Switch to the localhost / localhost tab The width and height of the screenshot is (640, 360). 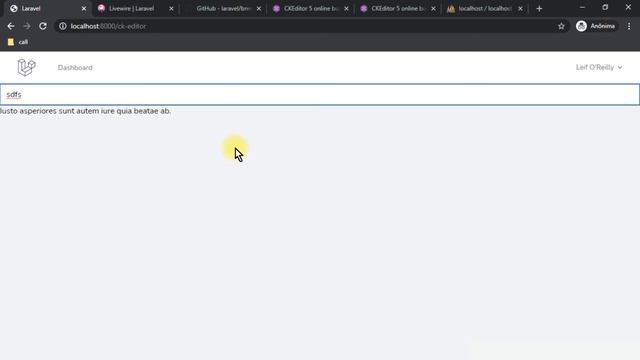(485, 9)
